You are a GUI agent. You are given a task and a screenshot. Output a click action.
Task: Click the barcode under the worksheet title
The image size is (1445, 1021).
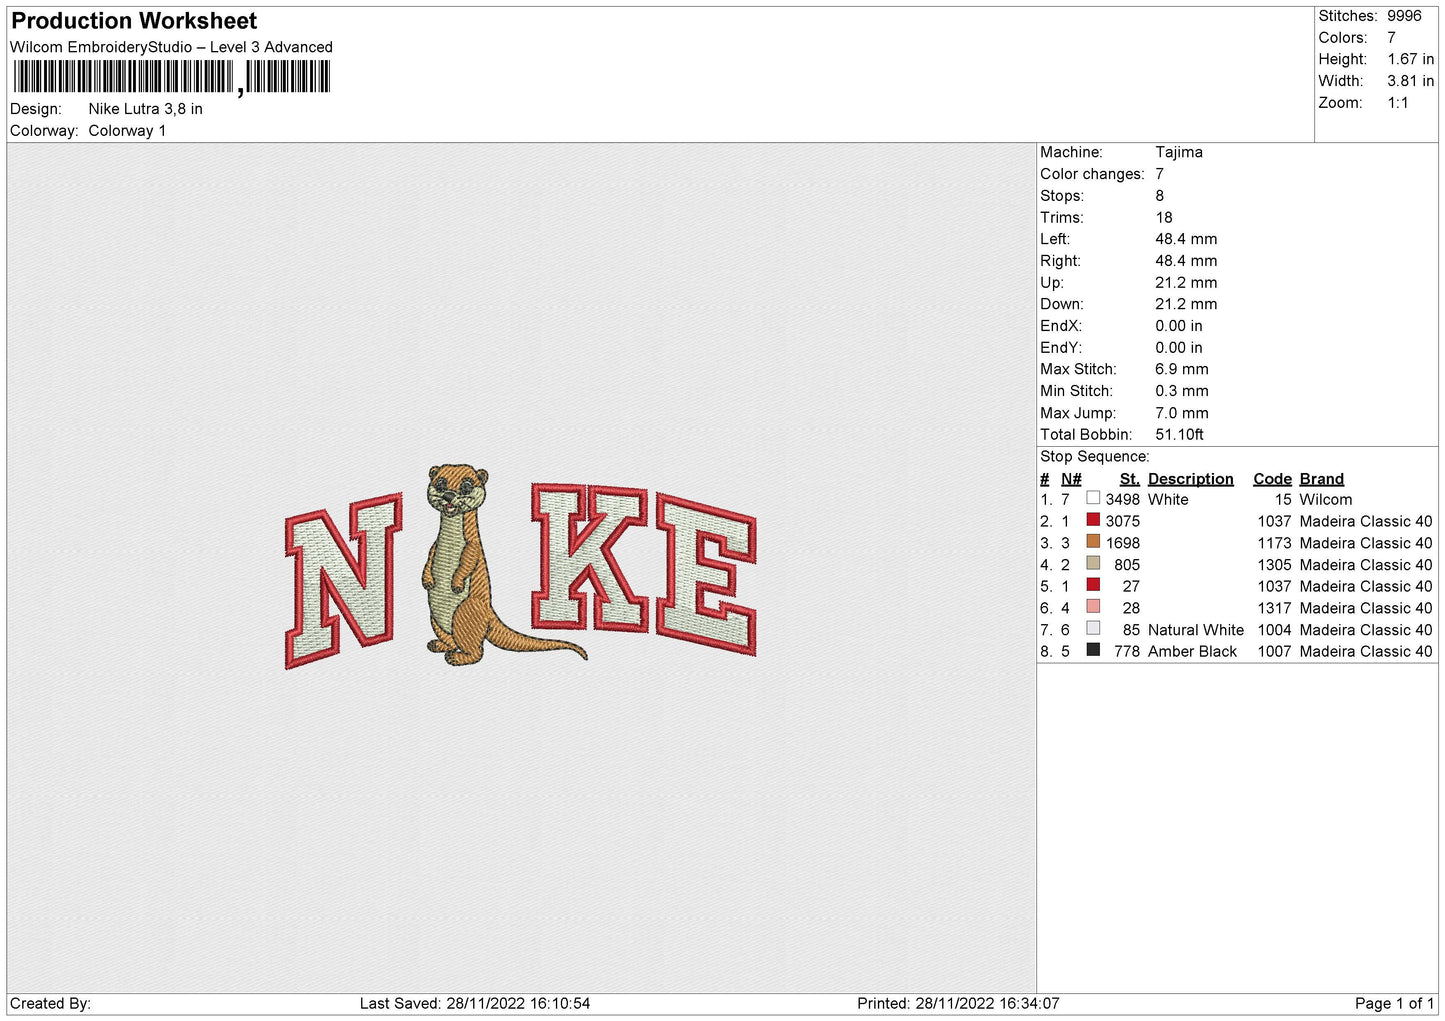(171, 77)
